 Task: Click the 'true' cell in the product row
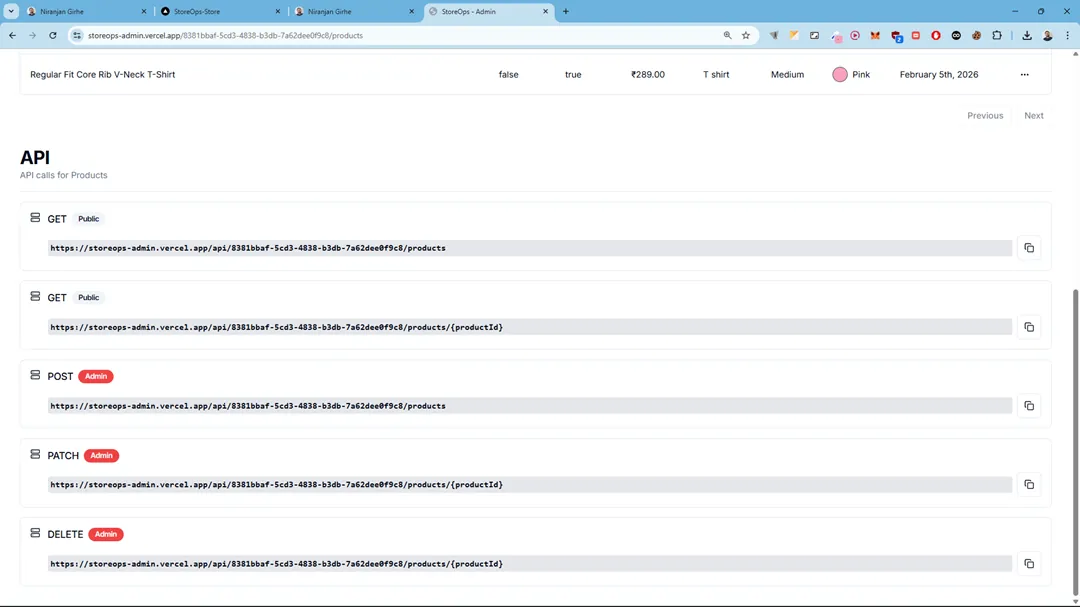pos(573,74)
